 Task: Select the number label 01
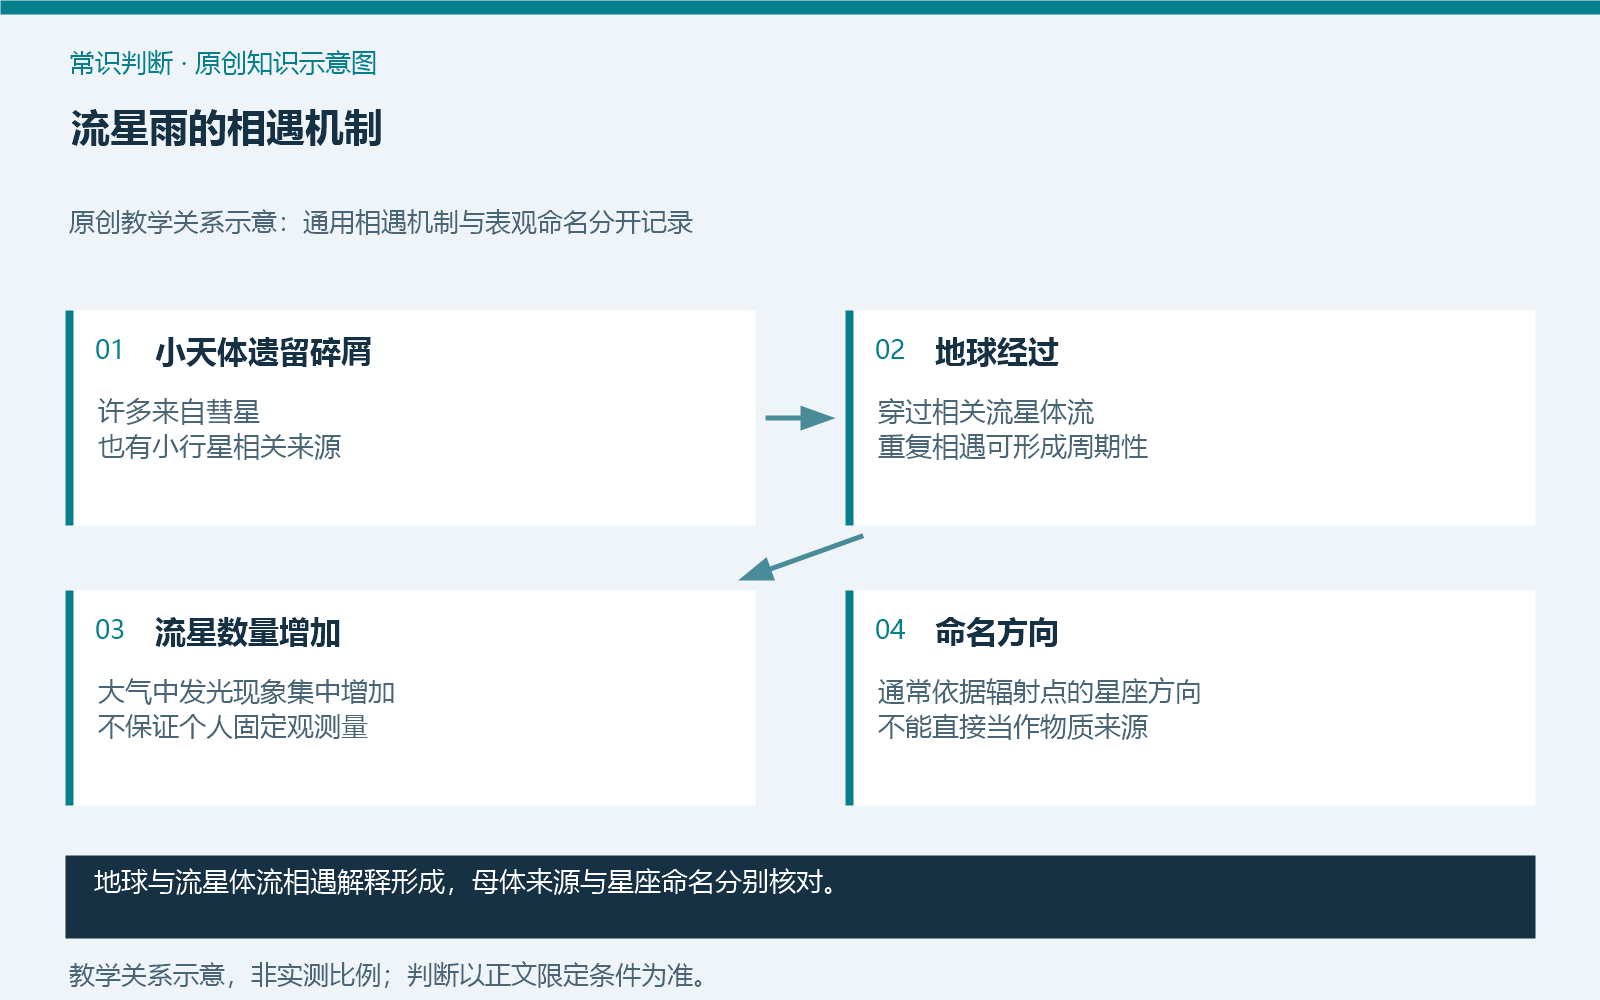pos(109,350)
